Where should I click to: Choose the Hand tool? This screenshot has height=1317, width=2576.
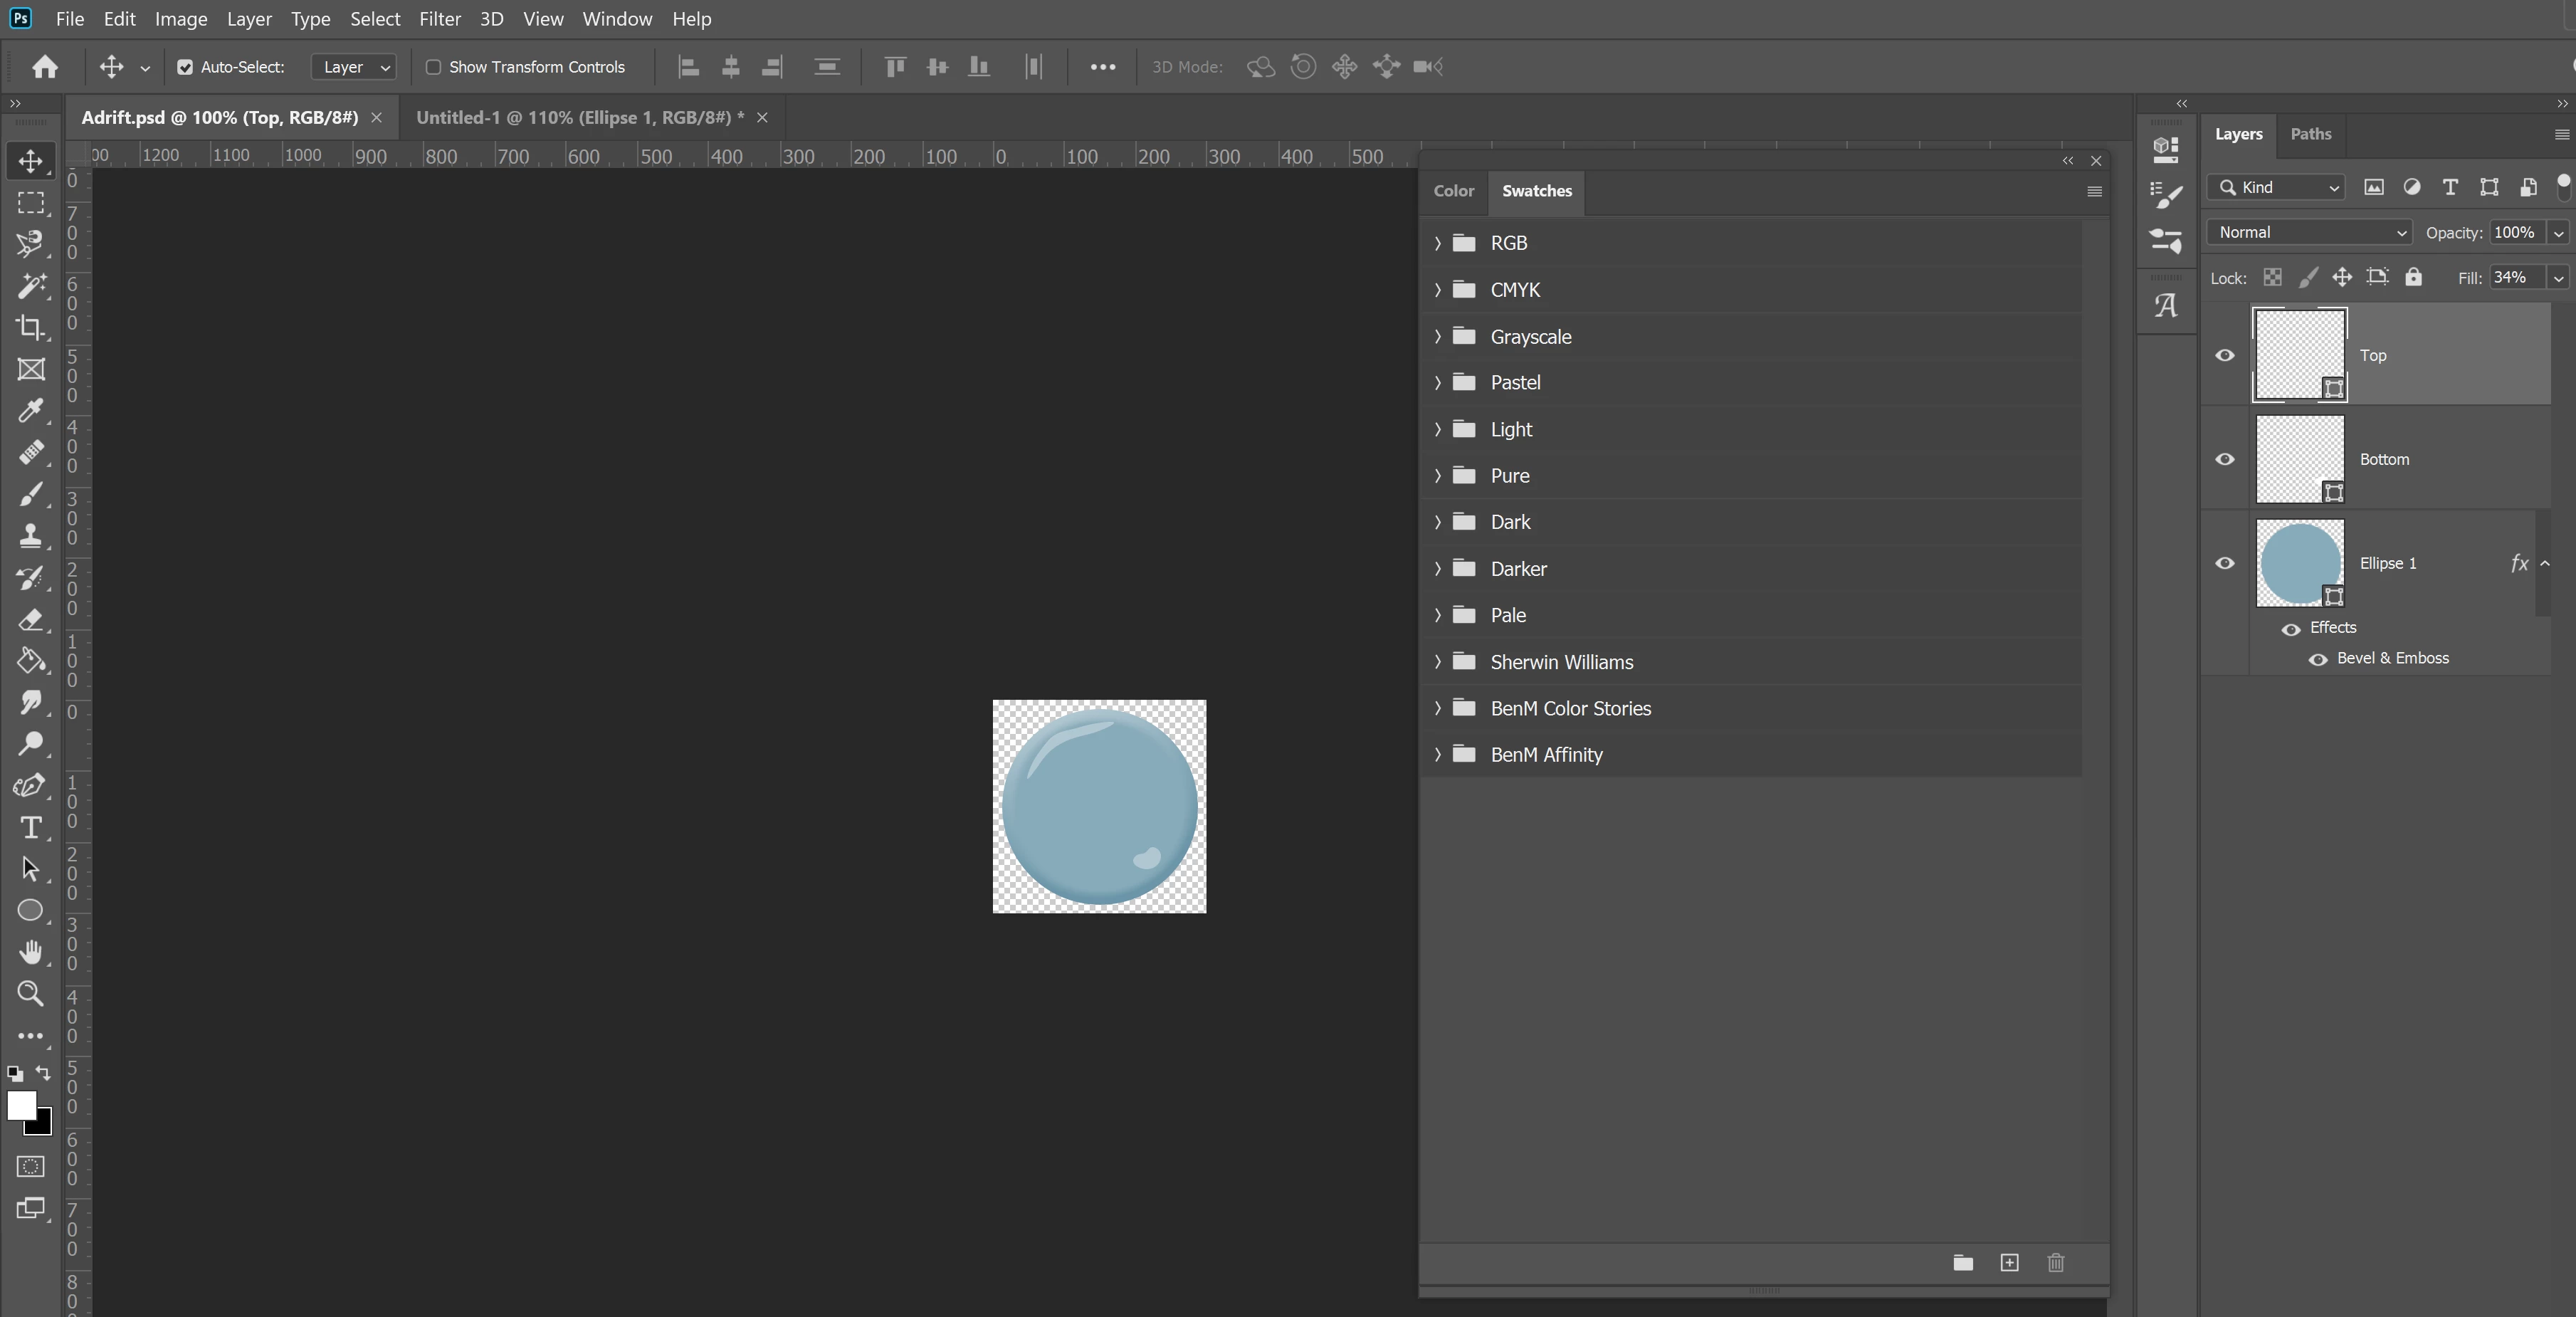point(30,952)
